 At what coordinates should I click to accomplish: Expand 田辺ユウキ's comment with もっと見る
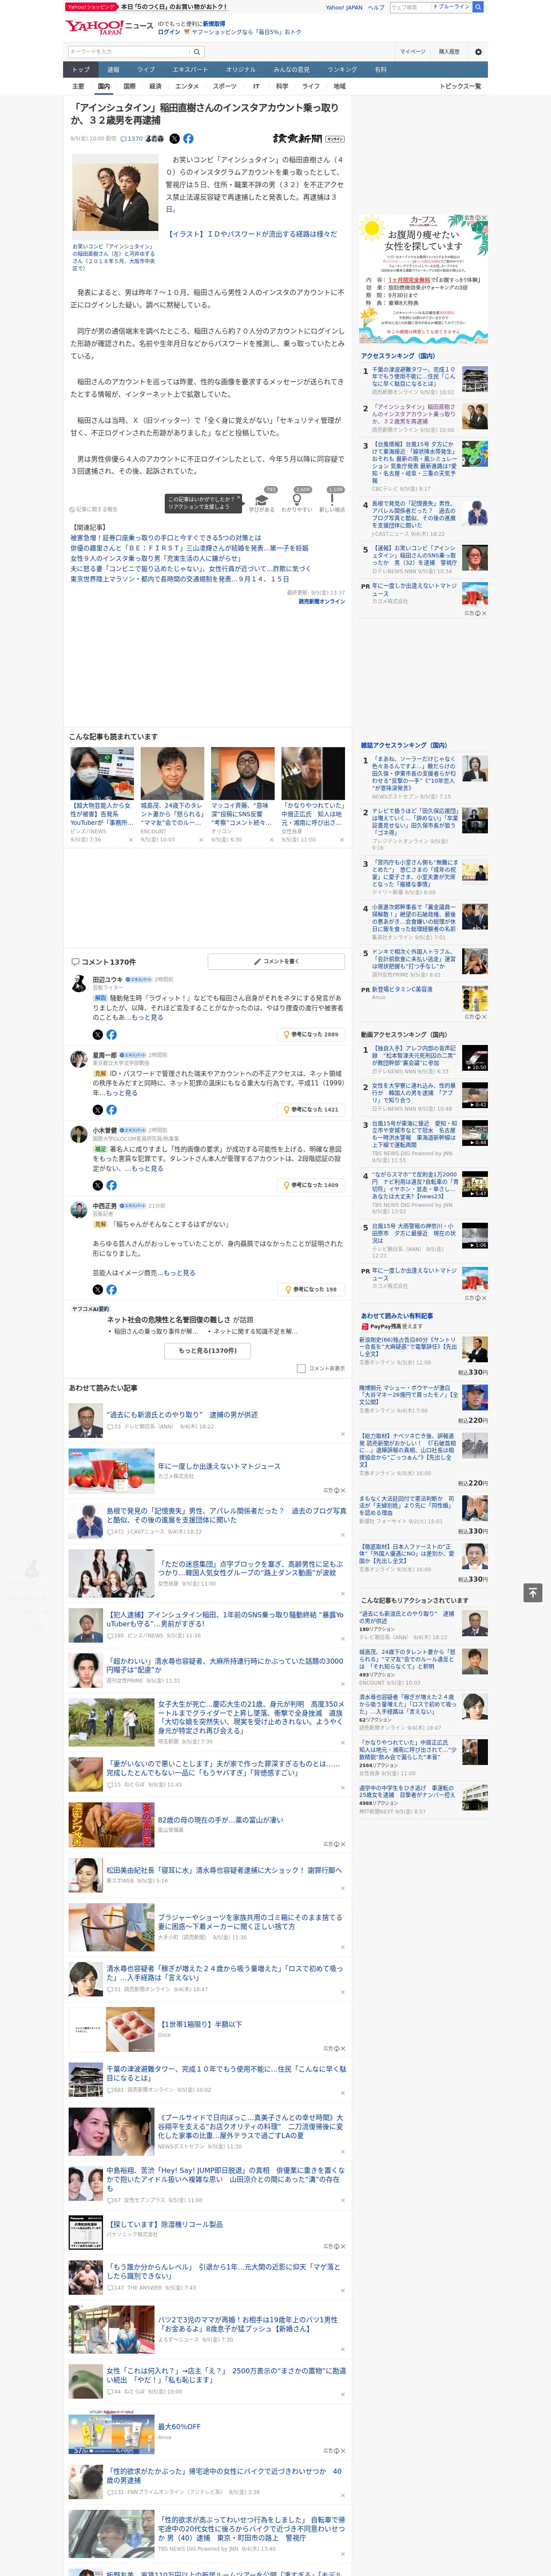[x=147, y=1017]
